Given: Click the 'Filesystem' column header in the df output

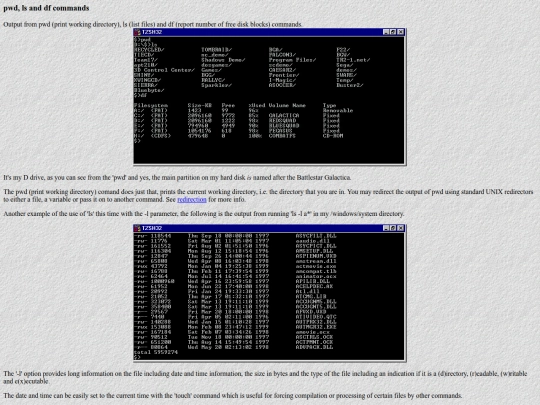Looking at the screenshot, I should pos(151,105).
